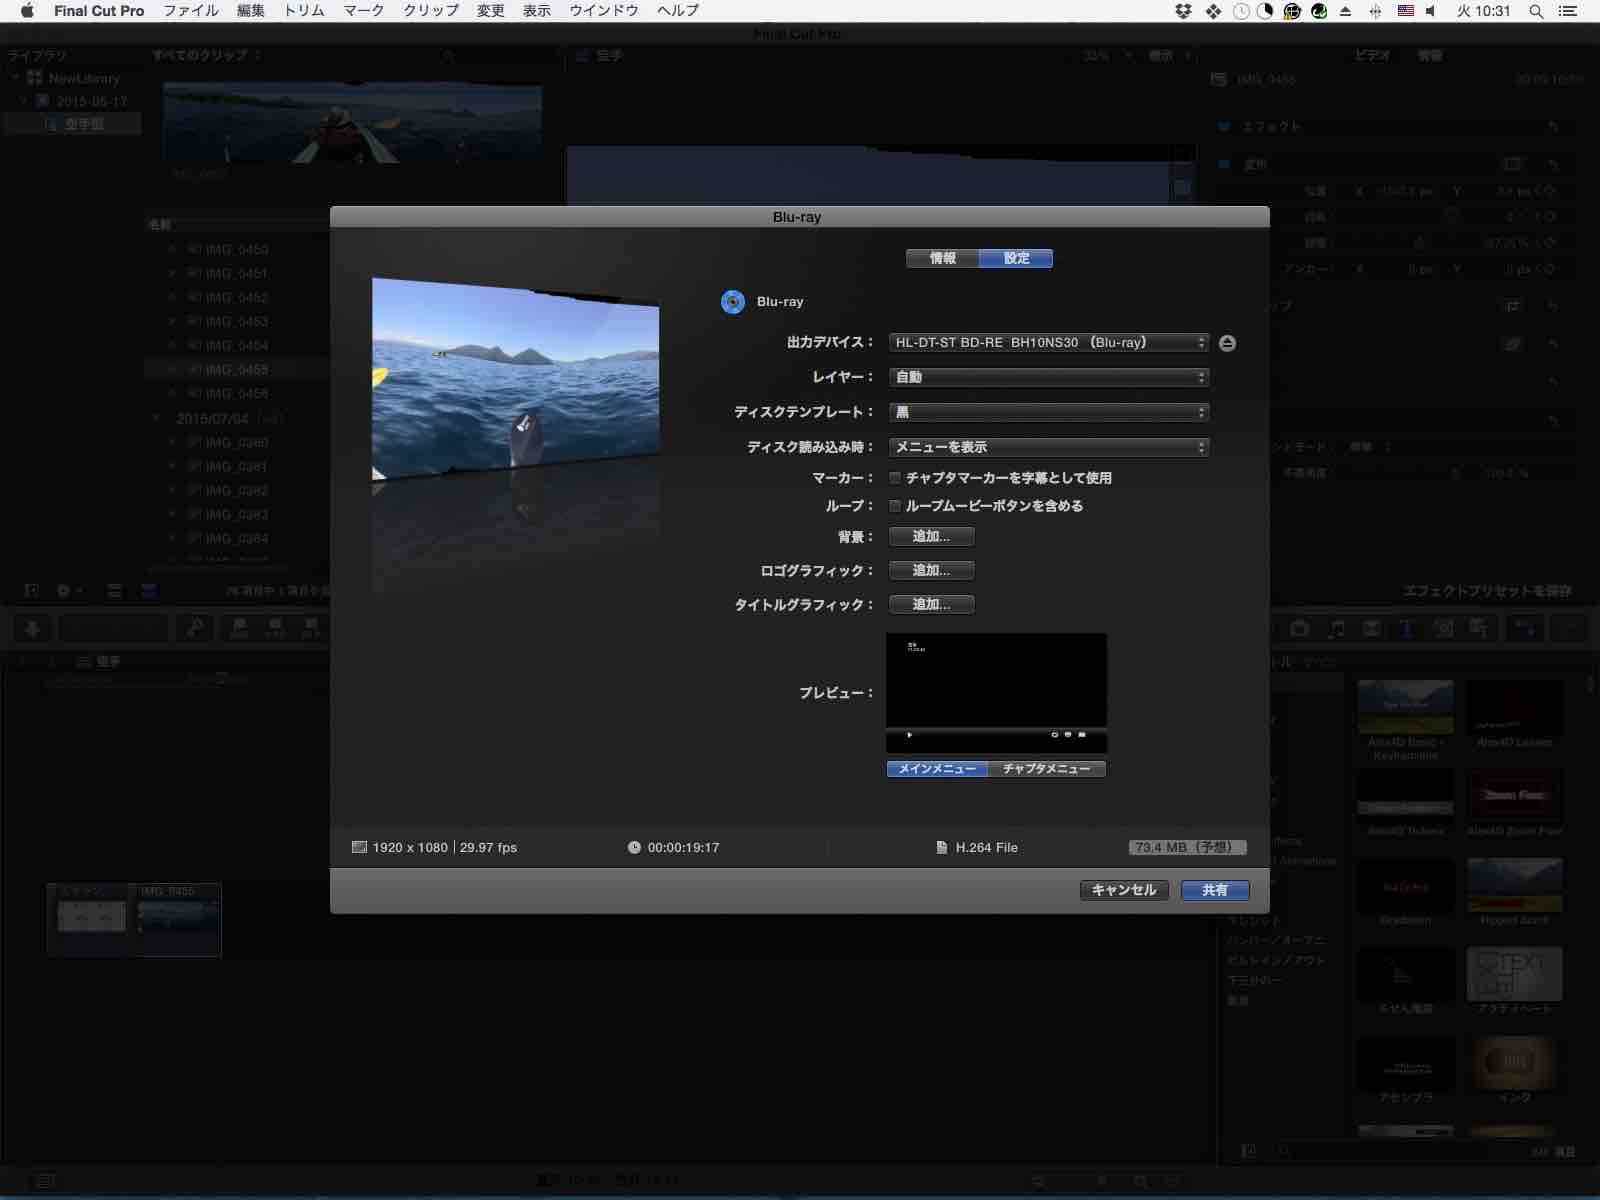Expand the レイヤー popup menu
The height and width of the screenshot is (1200, 1600).
point(1048,377)
